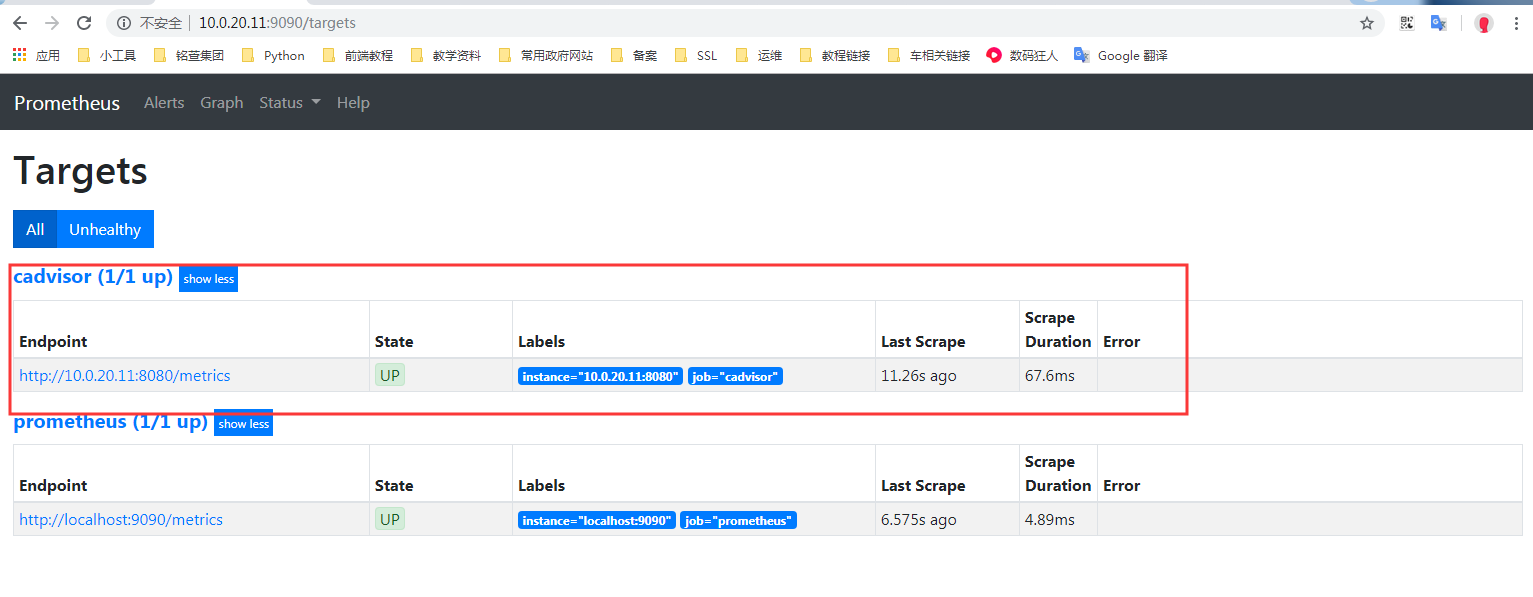Open the Google 翻译 bookmark
The width and height of the screenshot is (1533, 597).
click(1121, 56)
